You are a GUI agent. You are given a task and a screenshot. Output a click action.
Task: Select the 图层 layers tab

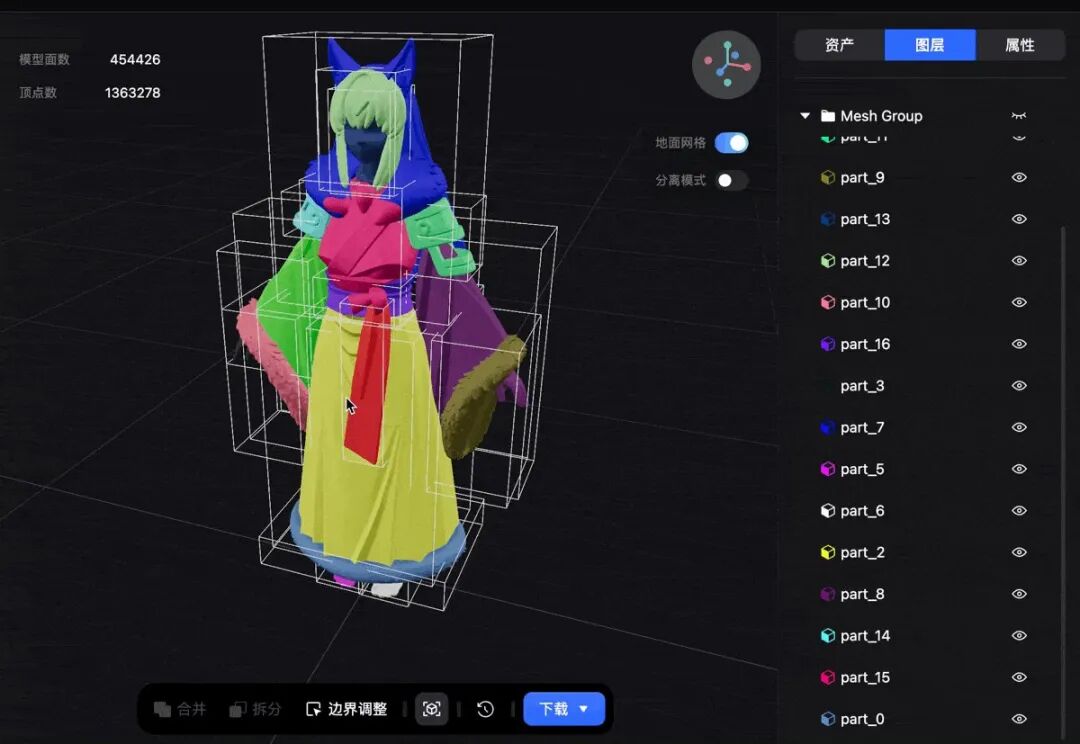pos(930,45)
